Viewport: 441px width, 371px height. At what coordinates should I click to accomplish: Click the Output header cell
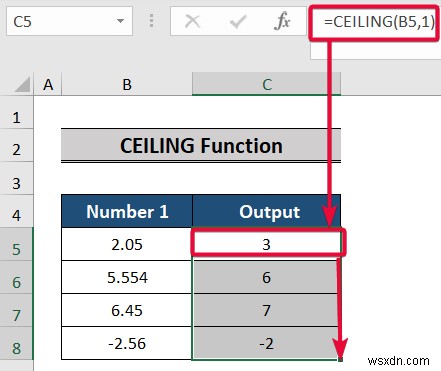point(267,211)
